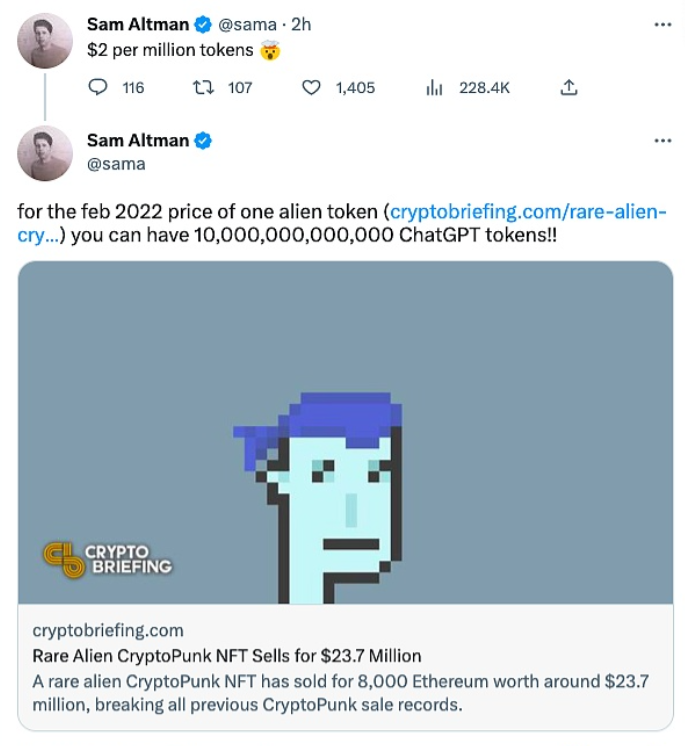Viewport: 685px width, 746px height.
Task: Open Sam Altman's avatar on first tweet
Action: (45, 41)
